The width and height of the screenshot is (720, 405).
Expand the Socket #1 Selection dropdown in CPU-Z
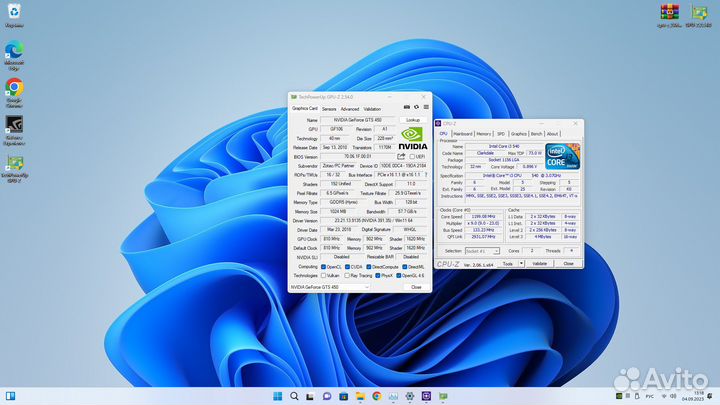pos(482,251)
